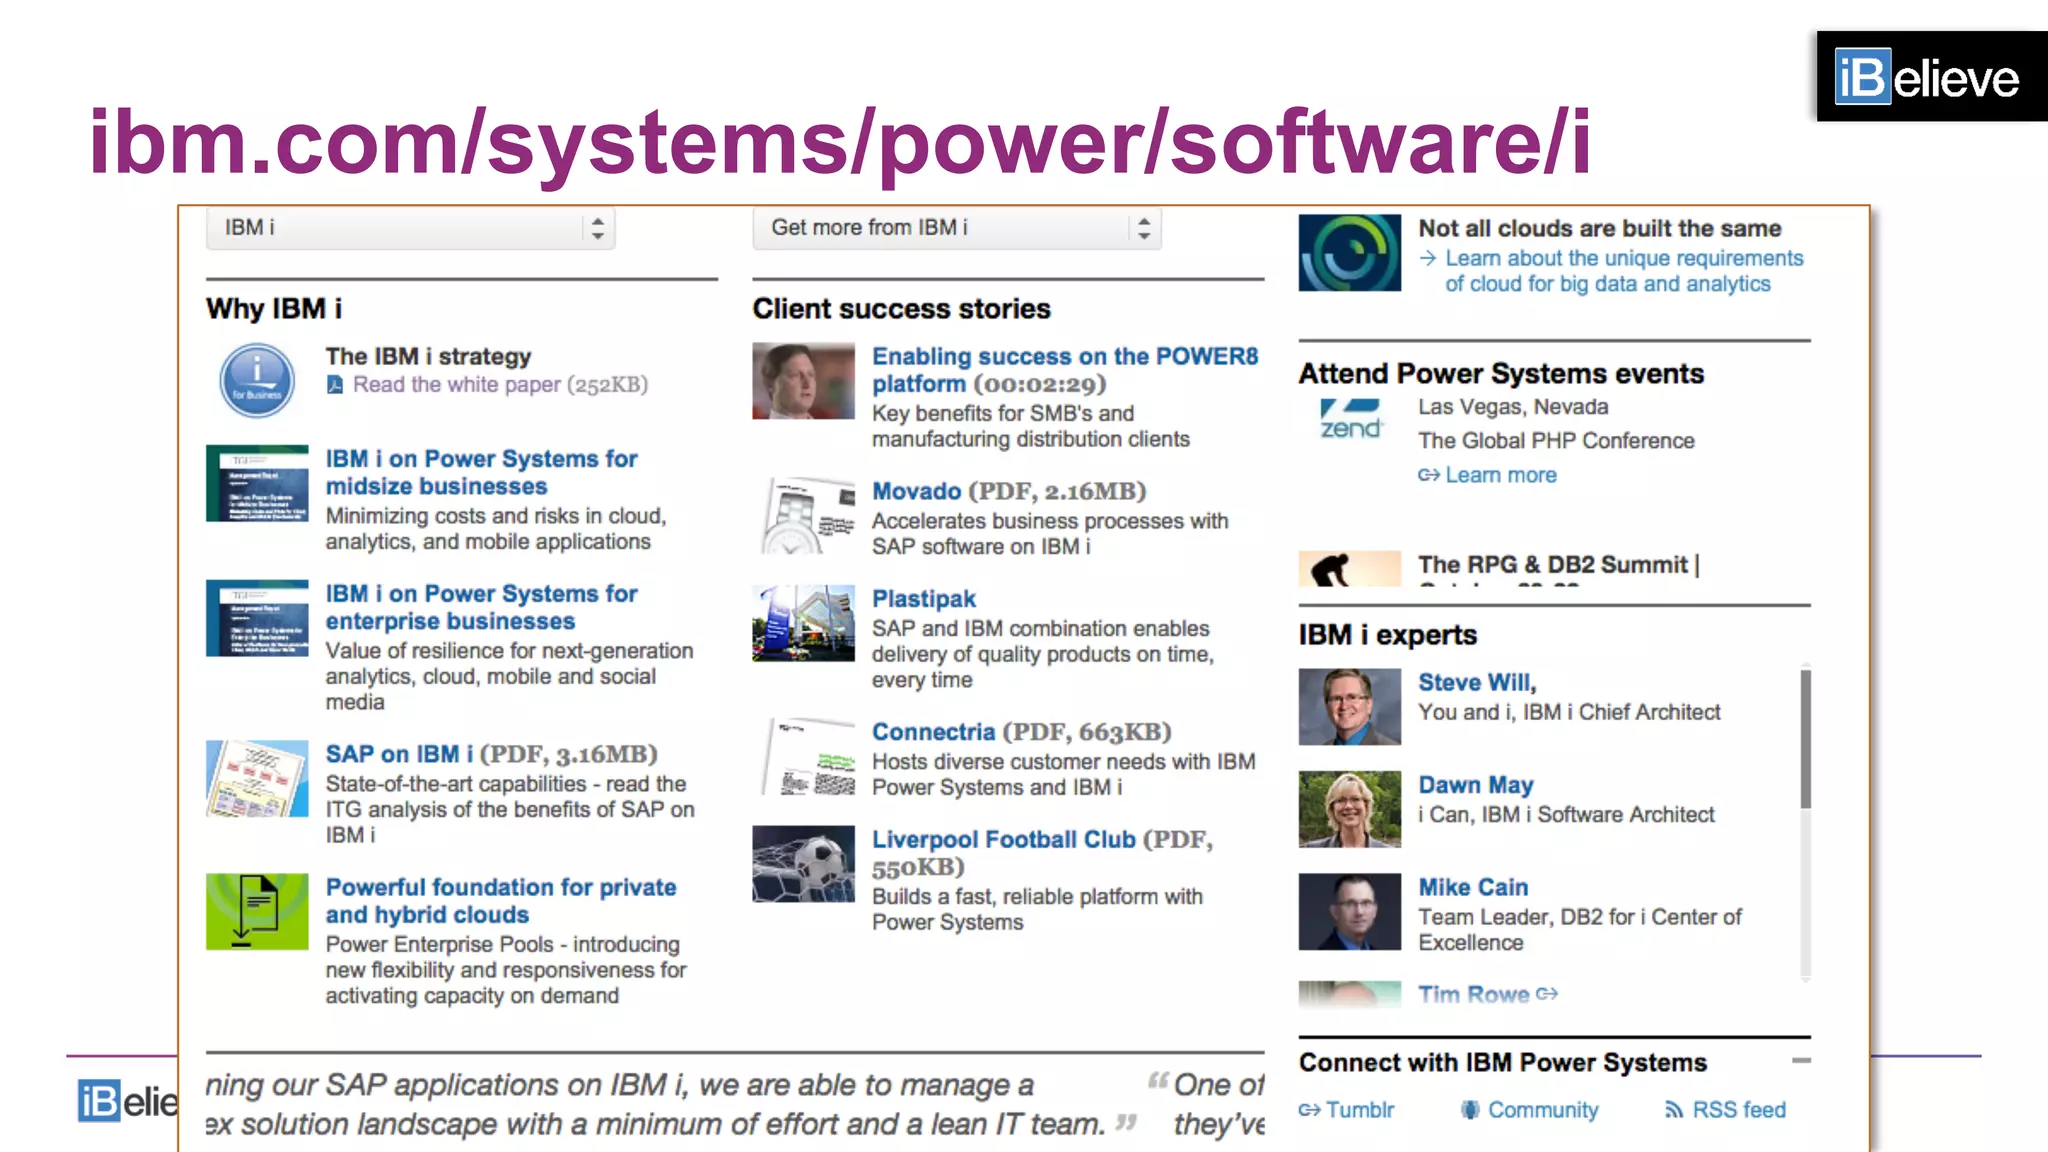The width and height of the screenshot is (2048, 1152).
Task: Click Mike Cain's portrait photo
Action: point(1350,911)
